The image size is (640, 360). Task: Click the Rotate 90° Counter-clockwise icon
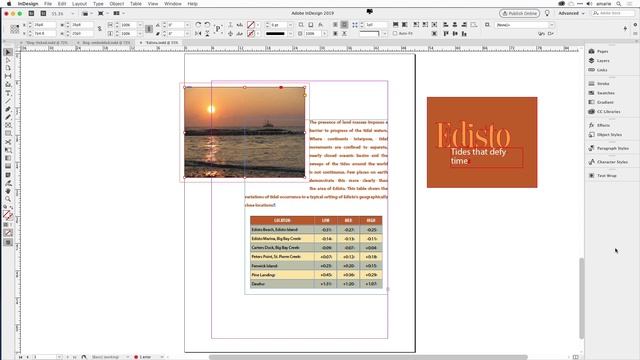point(207,25)
